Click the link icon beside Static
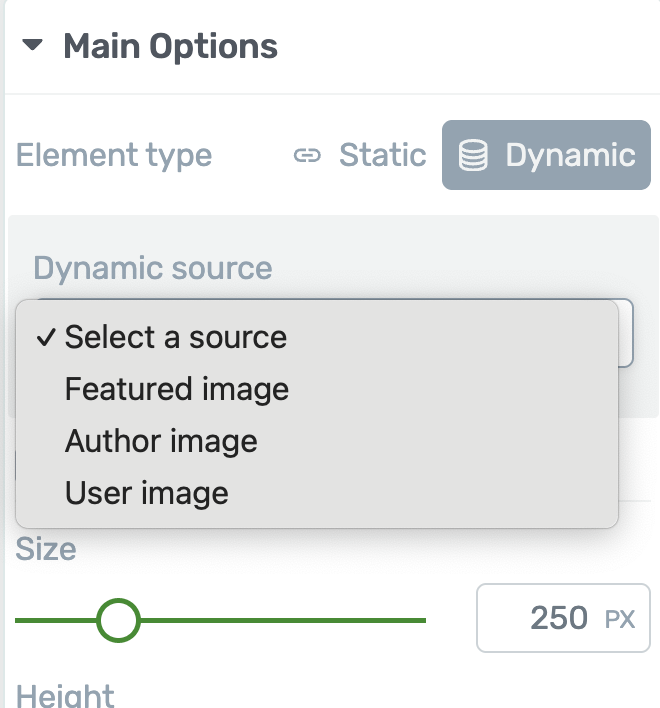Screen dimensions: 660x708 tap(307, 156)
